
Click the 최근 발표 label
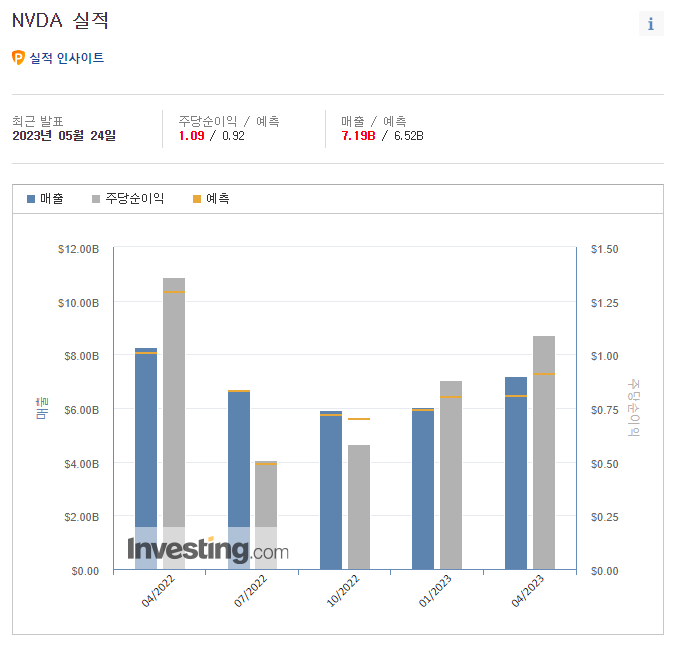pos(38,121)
